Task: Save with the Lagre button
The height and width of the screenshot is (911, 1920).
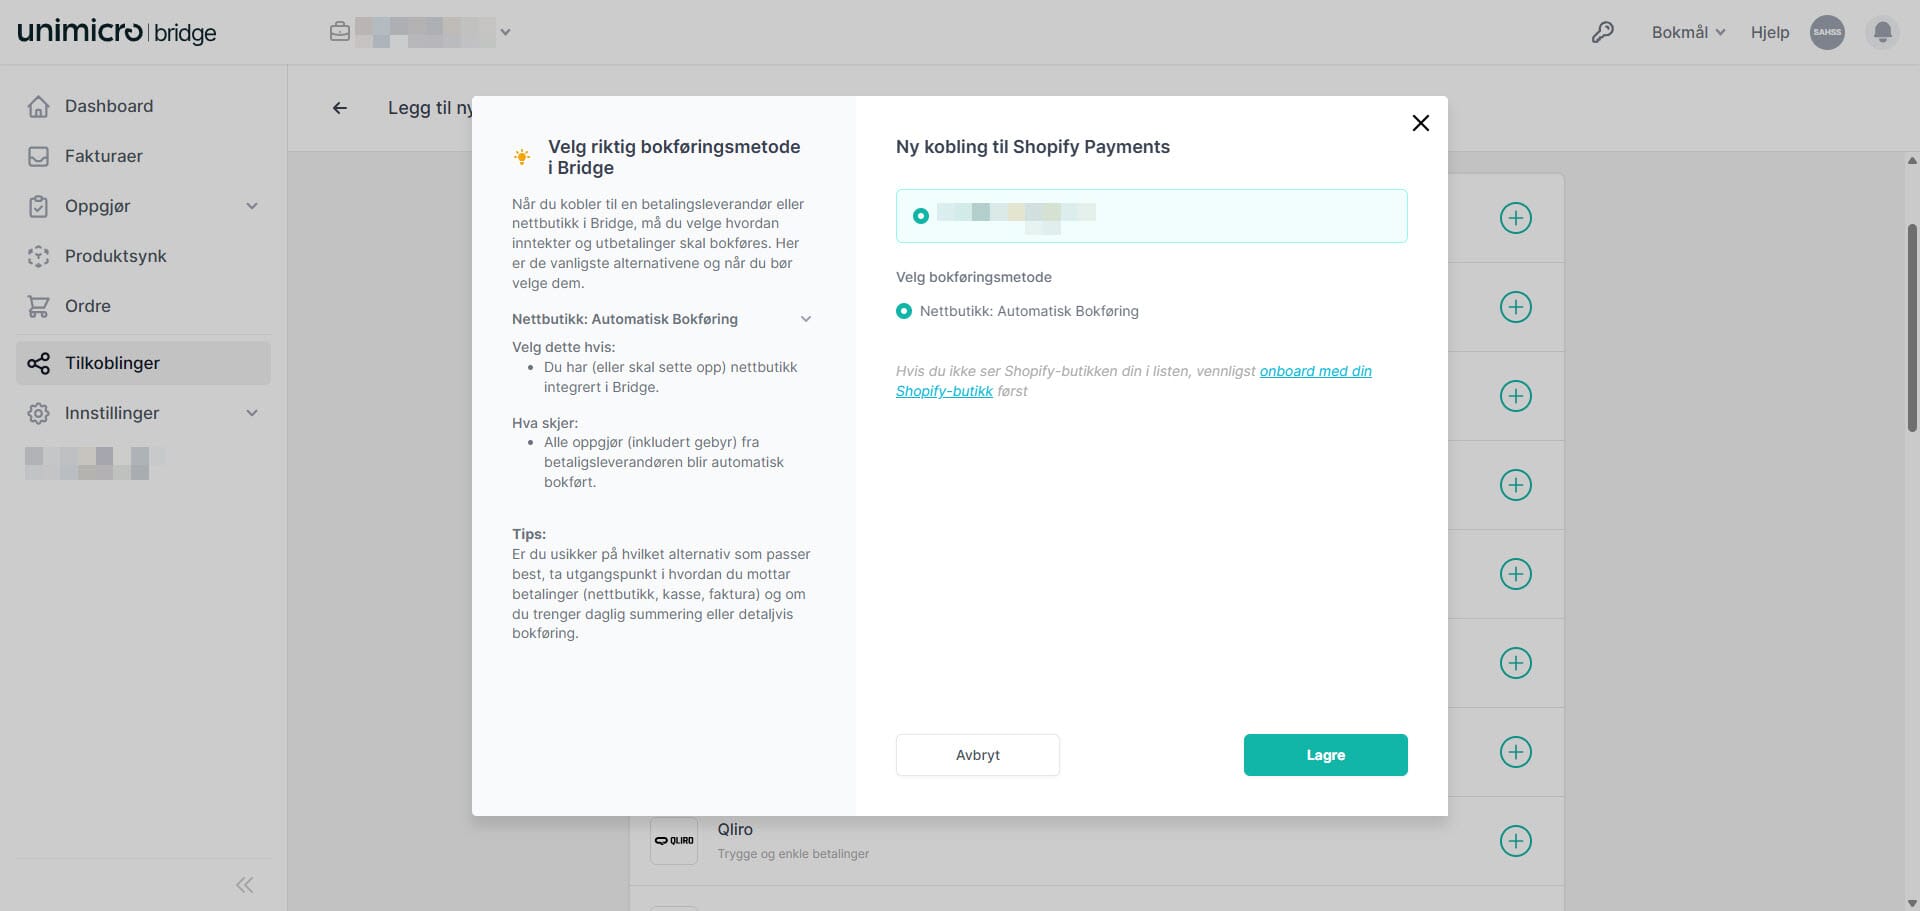Action: [1325, 754]
